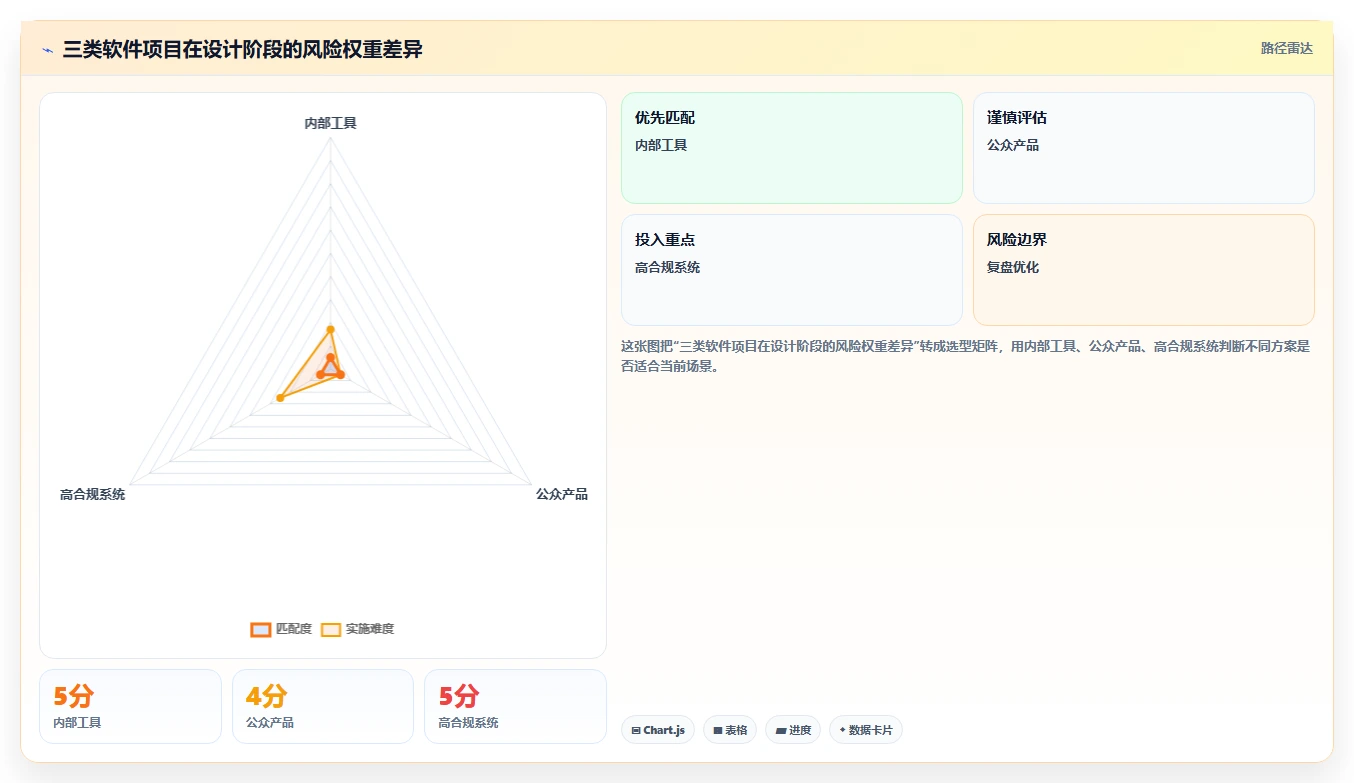Screen dimensions: 1354x783
Task: Click the description paragraph starting 这张图把
Action: [x=966, y=356]
